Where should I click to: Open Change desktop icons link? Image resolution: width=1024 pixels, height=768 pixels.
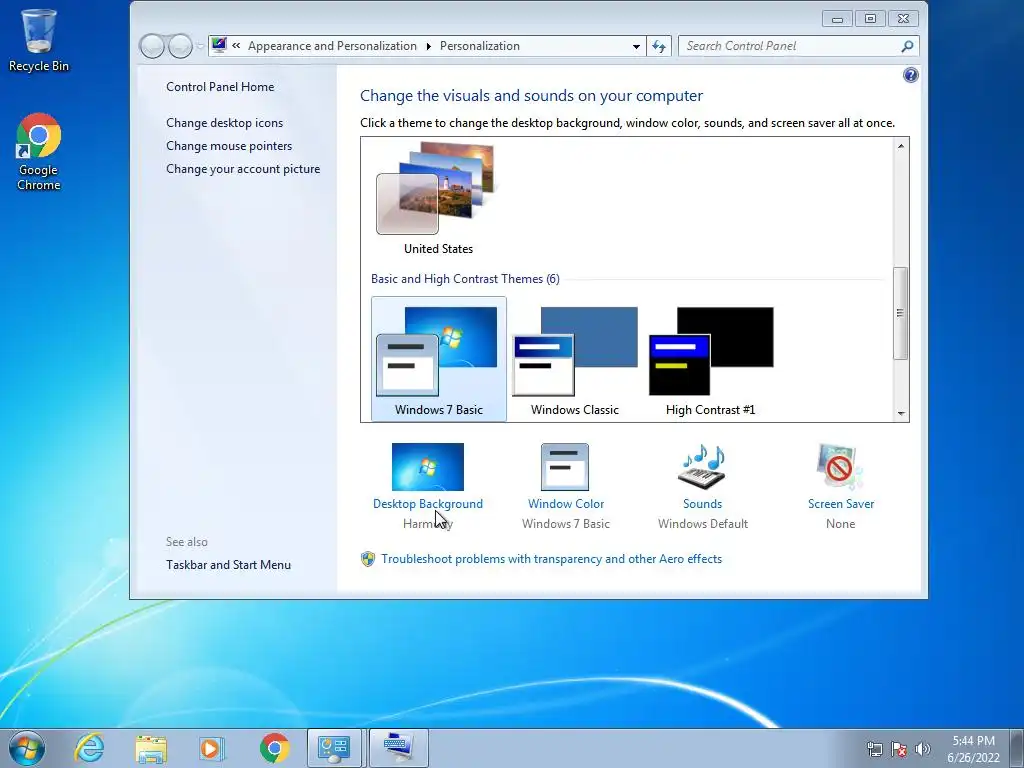[225, 123]
